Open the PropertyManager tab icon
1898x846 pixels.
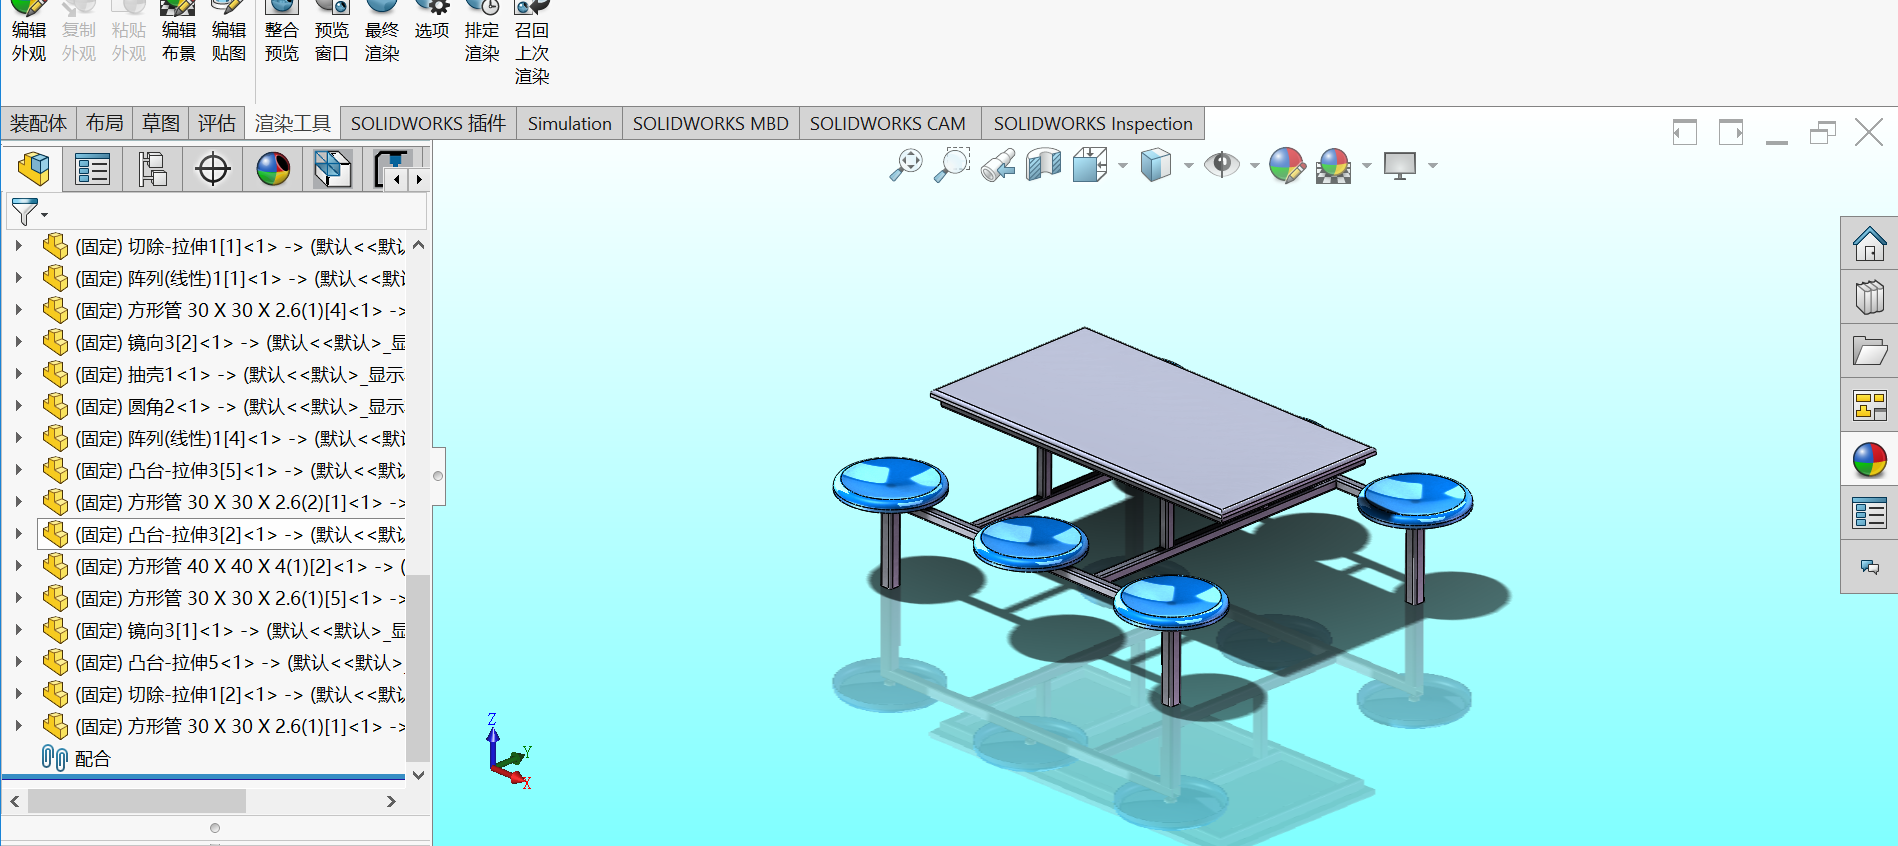point(93,168)
